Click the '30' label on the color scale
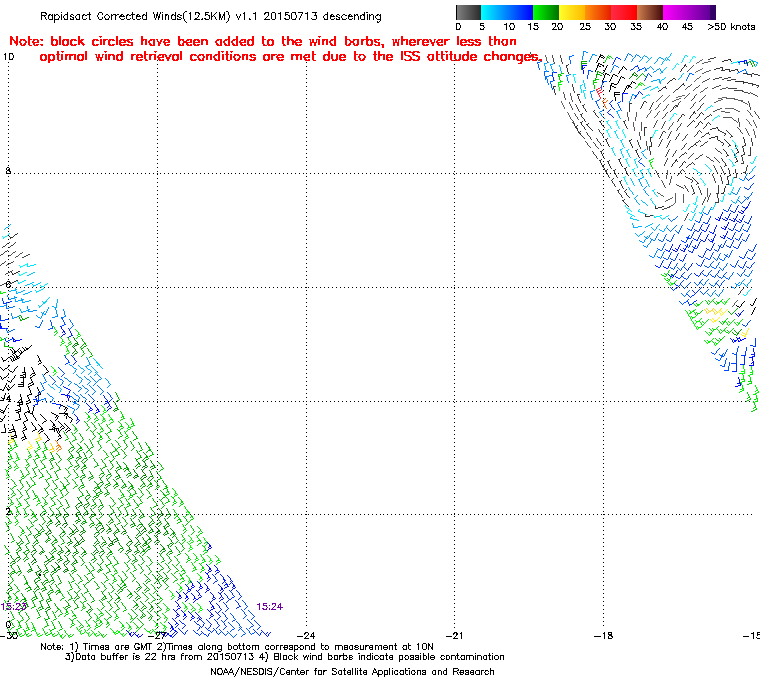The image size is (760, 688). [610, 27]
